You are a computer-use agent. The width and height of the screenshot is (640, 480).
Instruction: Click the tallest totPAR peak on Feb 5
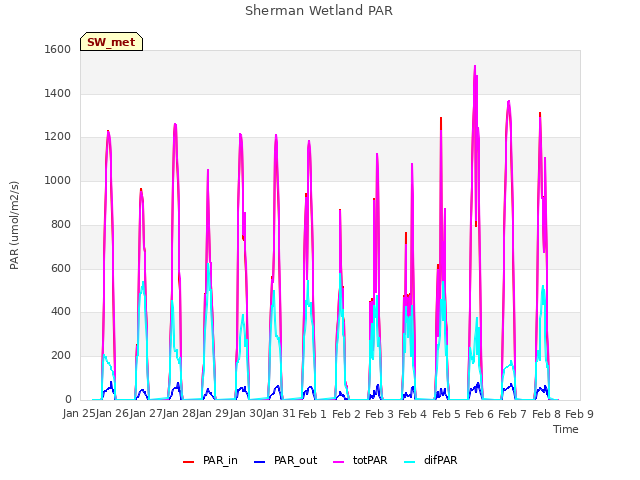click(475, 66)
